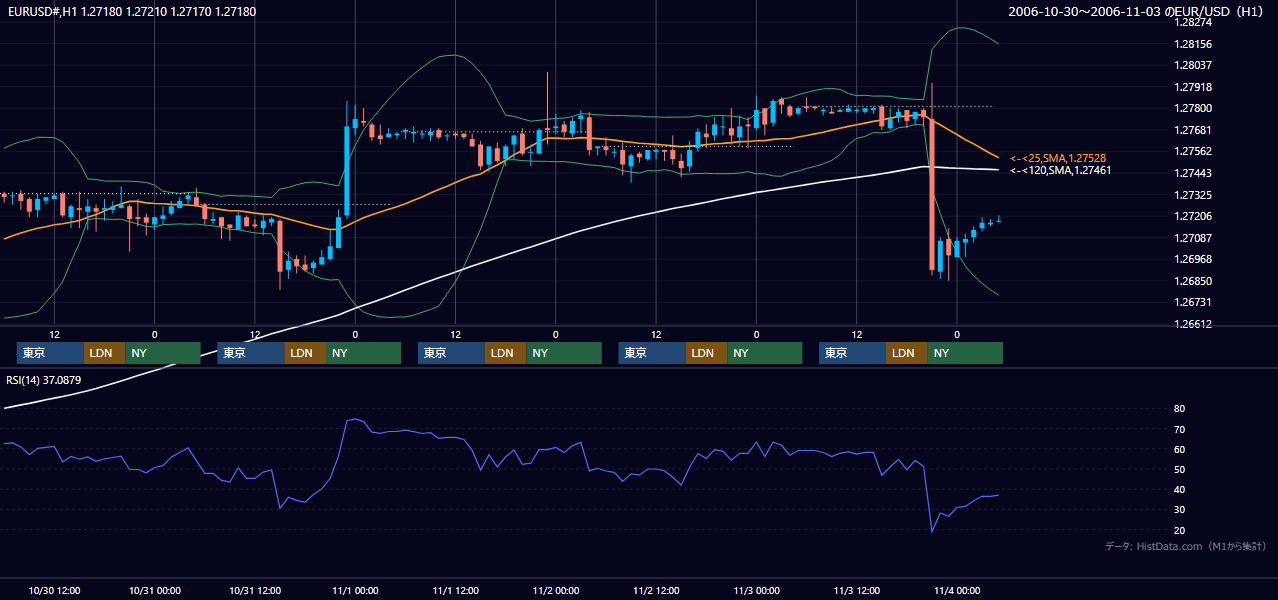The image size is (1278, 600).
Task: Select the leftmost LDN session block
Action: pos(104,353)
